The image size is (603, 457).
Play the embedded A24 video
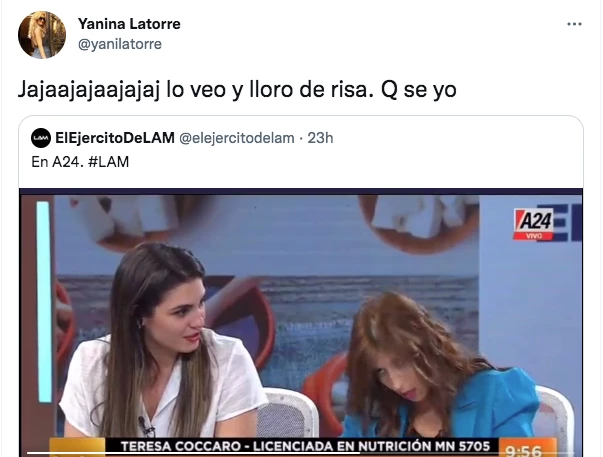click(301, 322)
